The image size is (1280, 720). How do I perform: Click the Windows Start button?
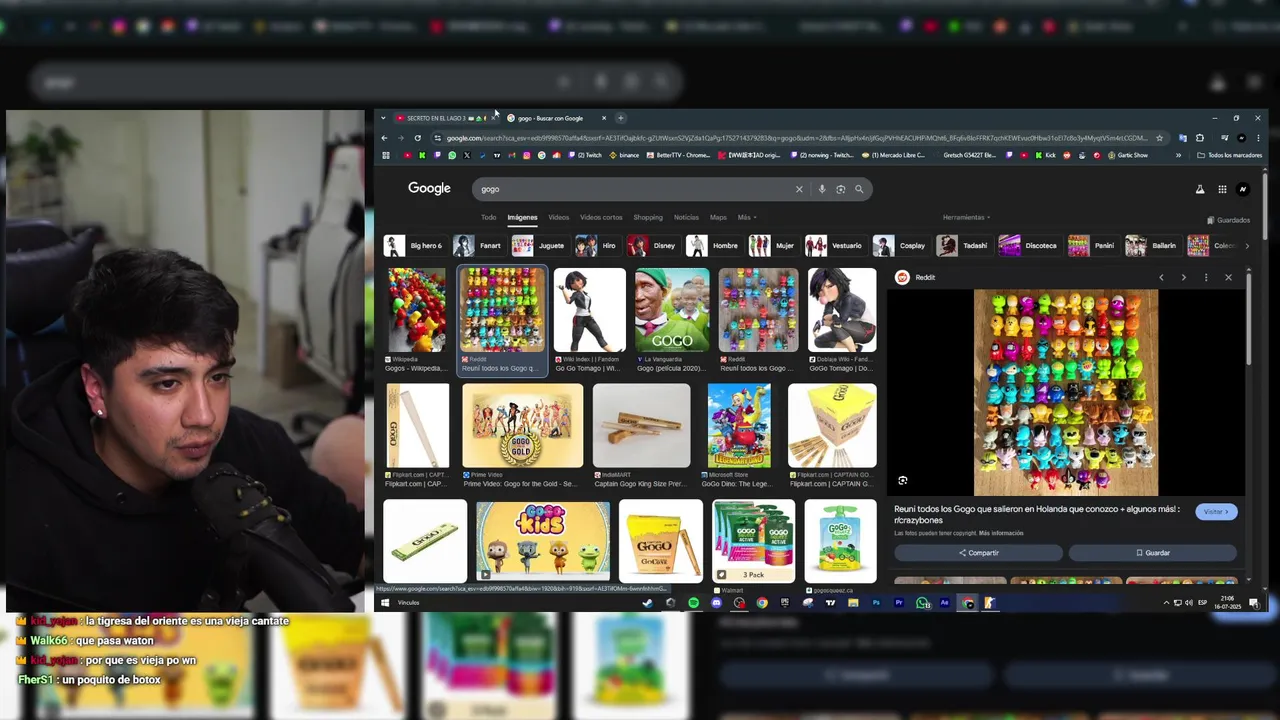coord(385,603)
